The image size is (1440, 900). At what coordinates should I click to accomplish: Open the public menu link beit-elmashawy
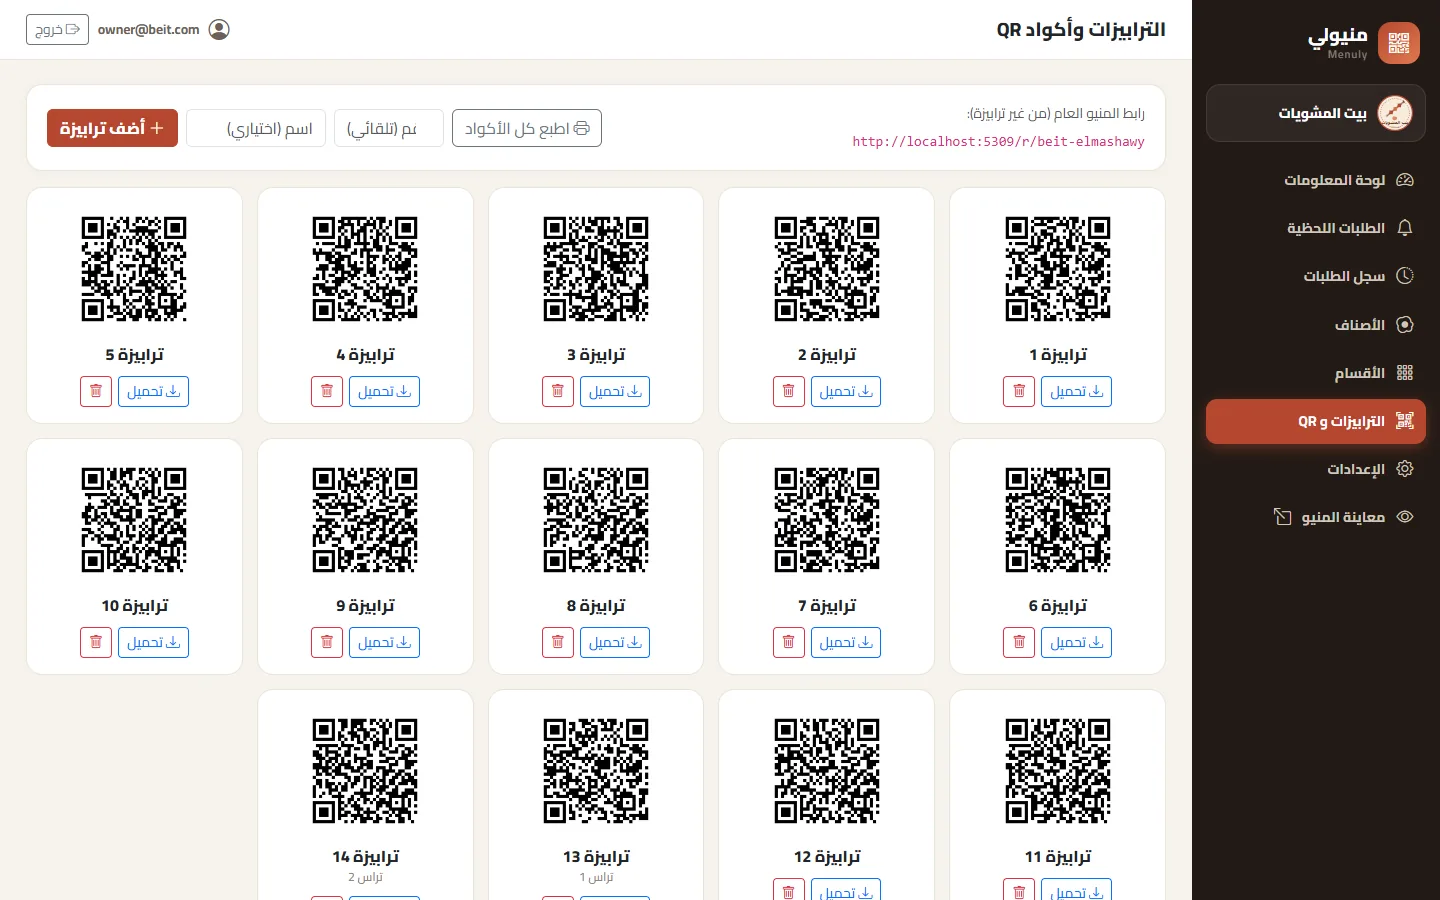click(998, 142)
